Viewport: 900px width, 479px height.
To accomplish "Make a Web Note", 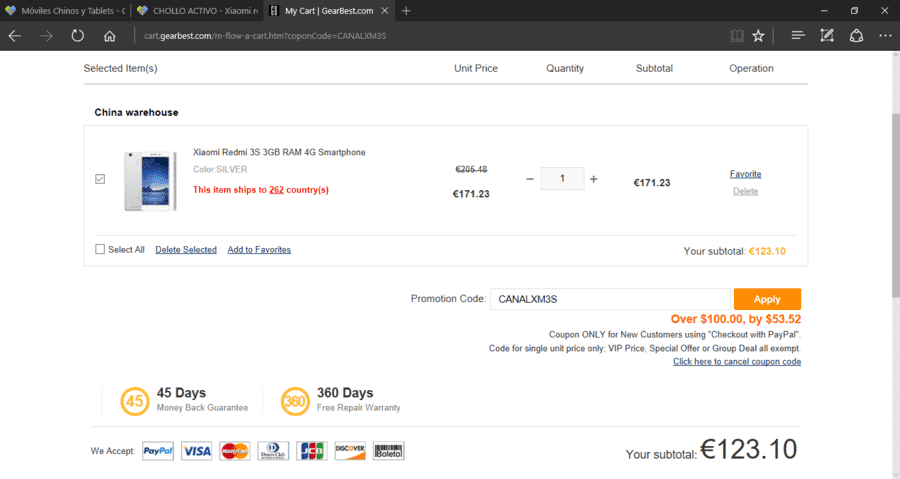I will (x=827, y=36).
